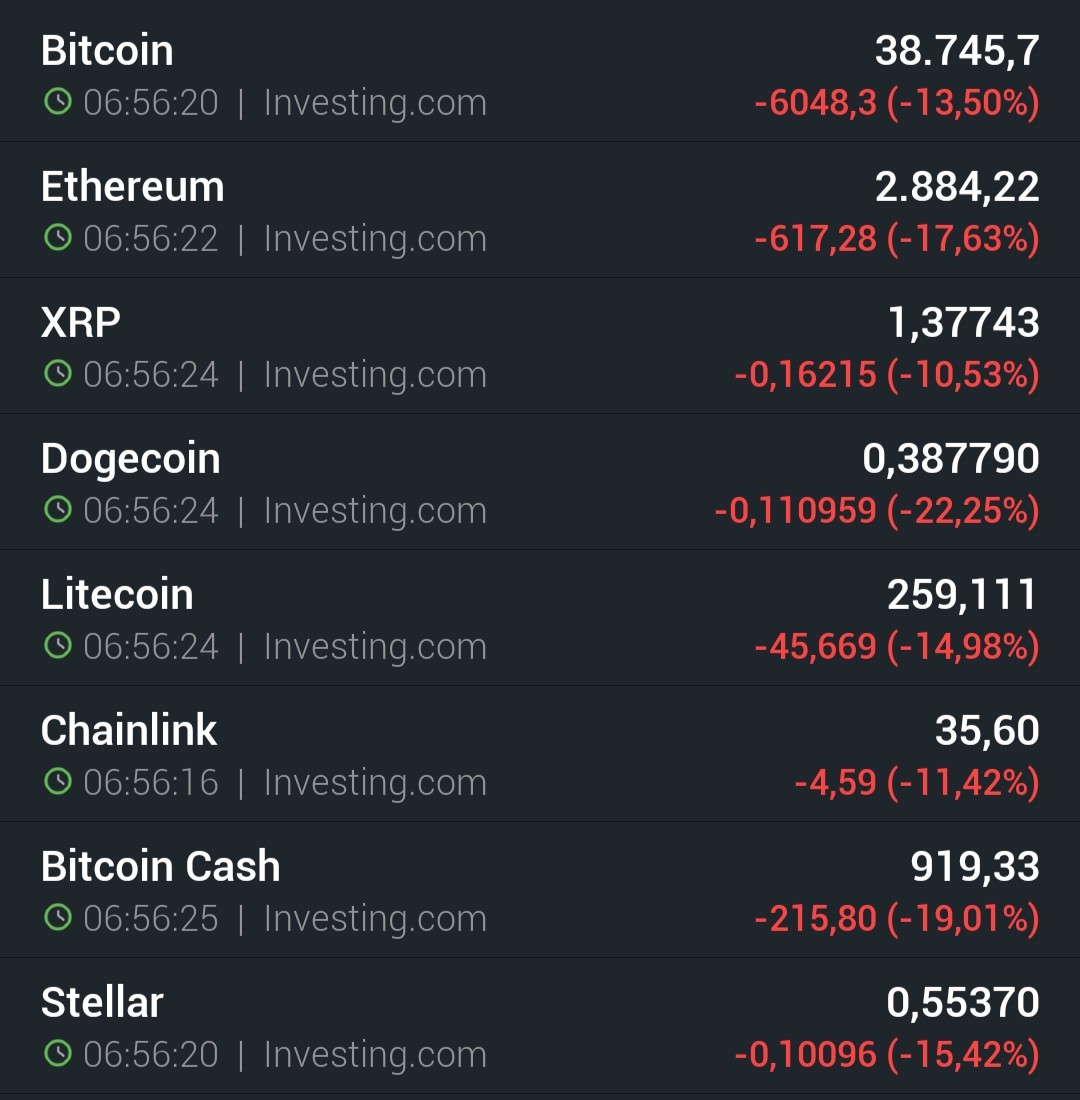
Task: Click the green clock icon under Bitcoin
Action: click(x=58, y=102)
